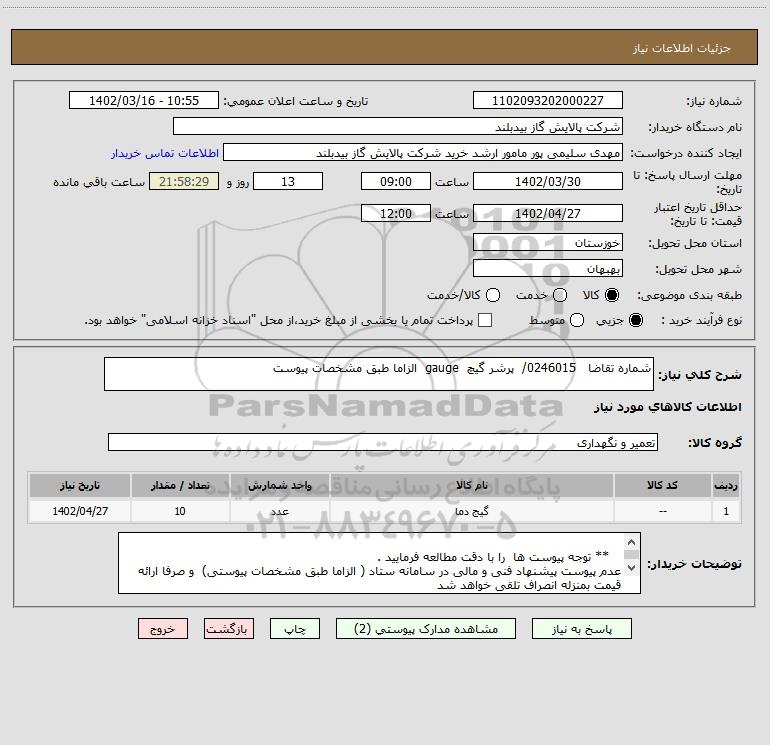Click the goods group field 'تعمیر و نگهداری'
This screenshot has width=770, height=745.
pos(383,442)
